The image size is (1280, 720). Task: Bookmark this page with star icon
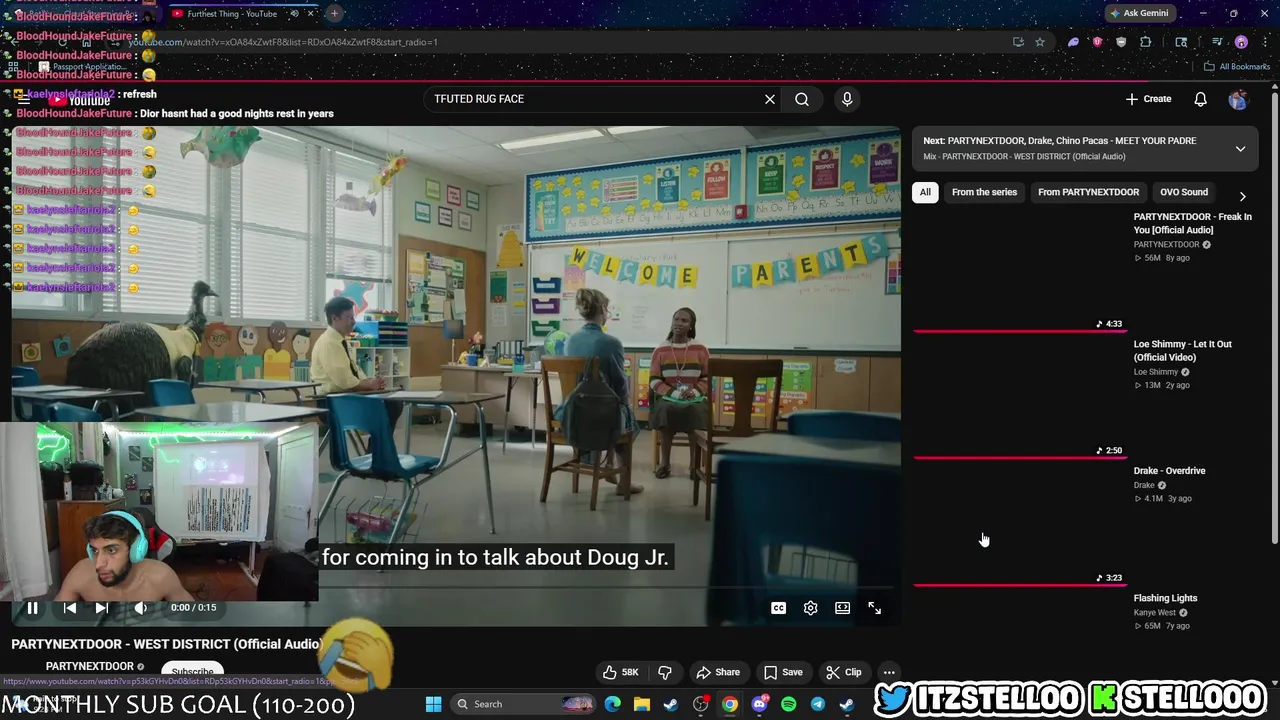[1040, 42]
